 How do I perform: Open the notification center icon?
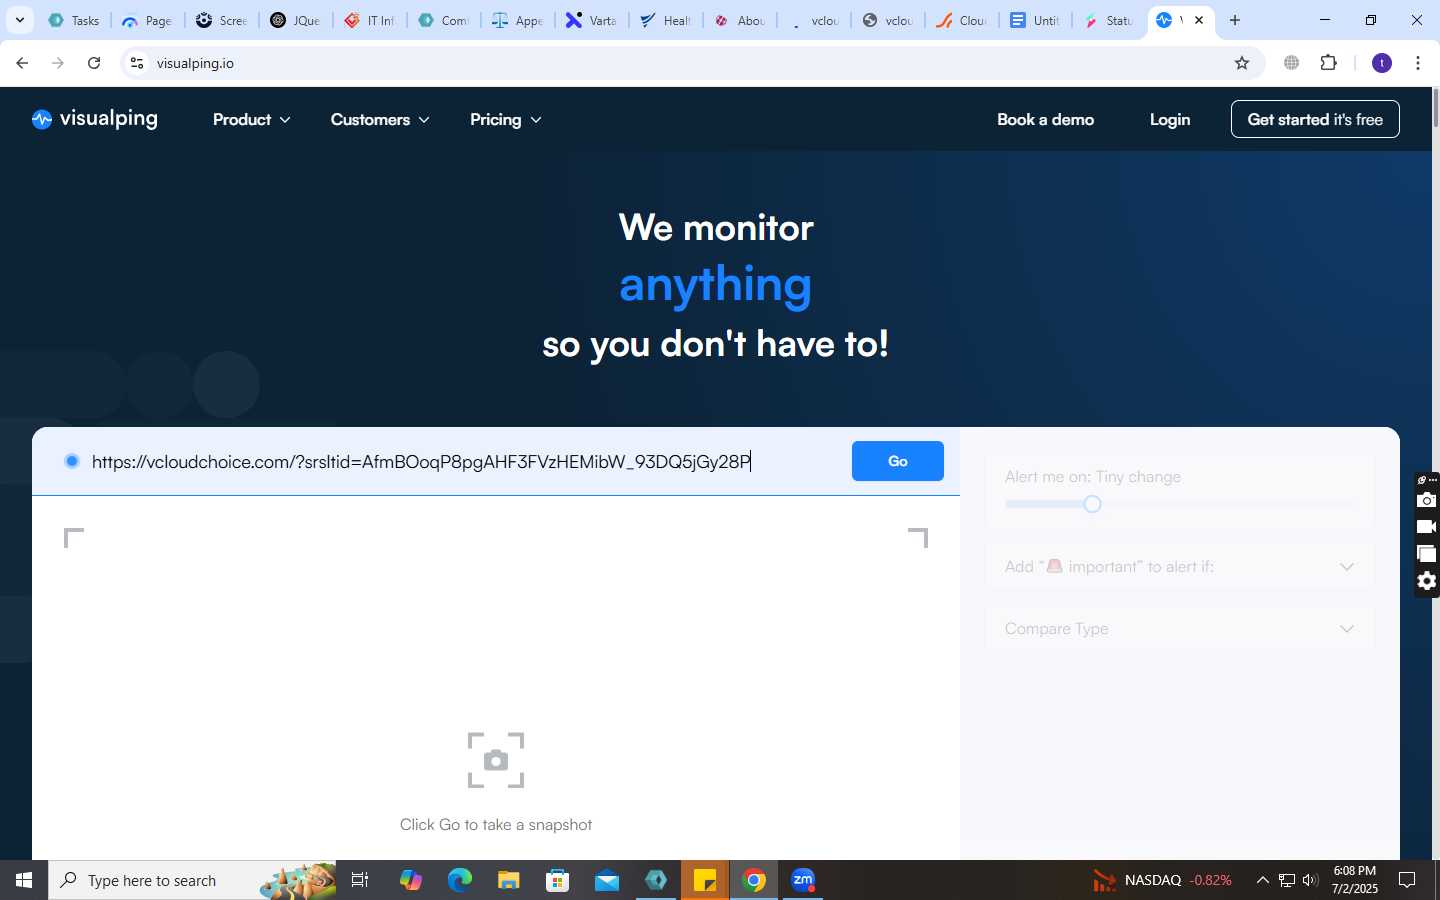pyautogui.click(x=1407, y=880)
